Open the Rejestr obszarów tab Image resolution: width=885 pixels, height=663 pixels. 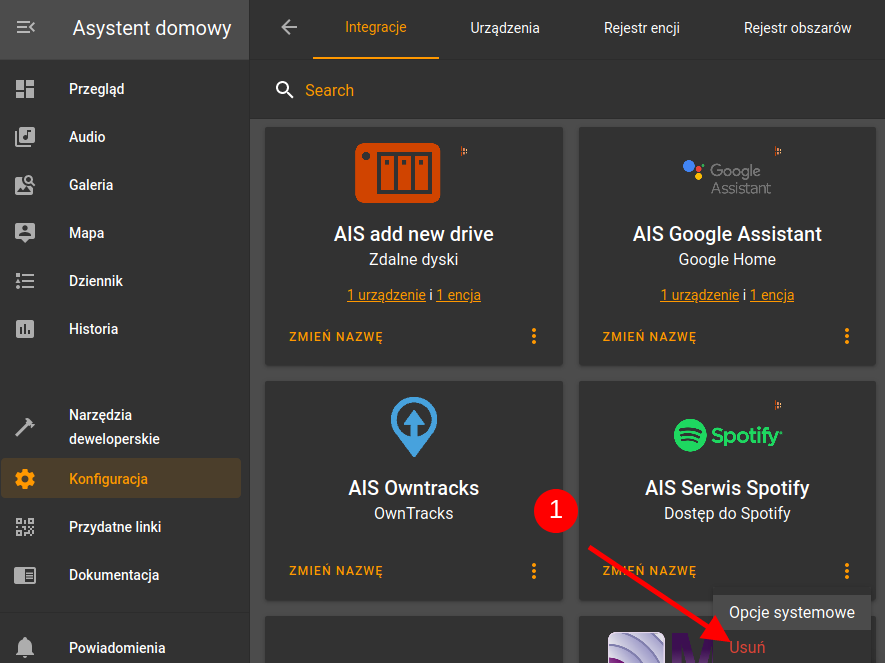tap(798, 28)
